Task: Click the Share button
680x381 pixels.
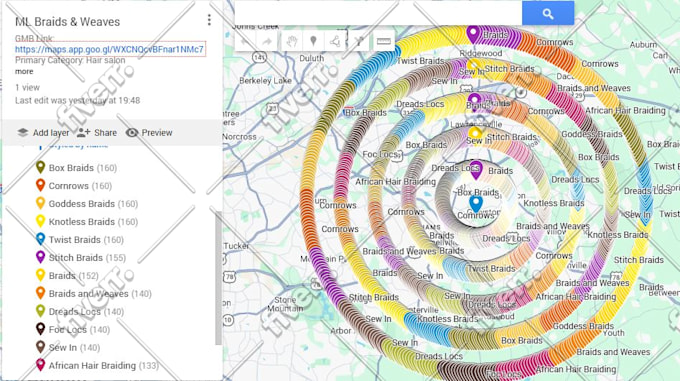Action: [97, 133]
